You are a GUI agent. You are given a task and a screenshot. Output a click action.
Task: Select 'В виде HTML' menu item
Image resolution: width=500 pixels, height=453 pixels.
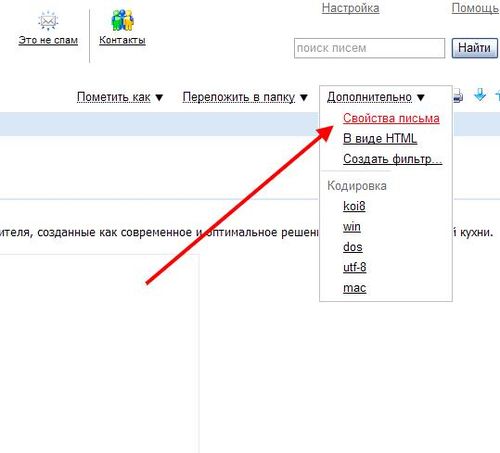[380, 138]
